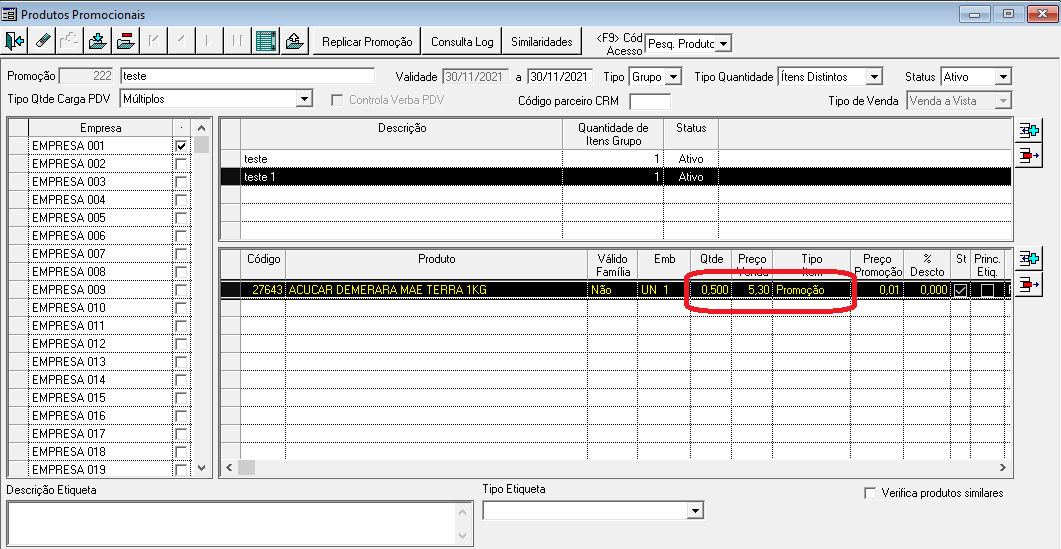Check the EMPRESA 005 checkbox
The width and height of the screenshot is (1061, 549).
point(181,218)
